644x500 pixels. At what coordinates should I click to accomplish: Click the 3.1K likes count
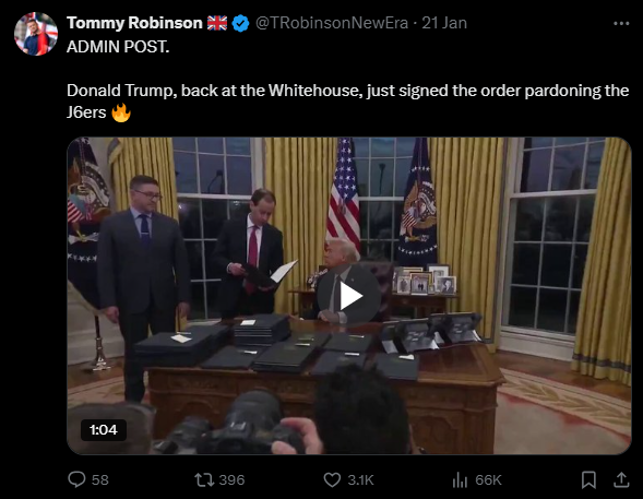[x=361, y=480]
